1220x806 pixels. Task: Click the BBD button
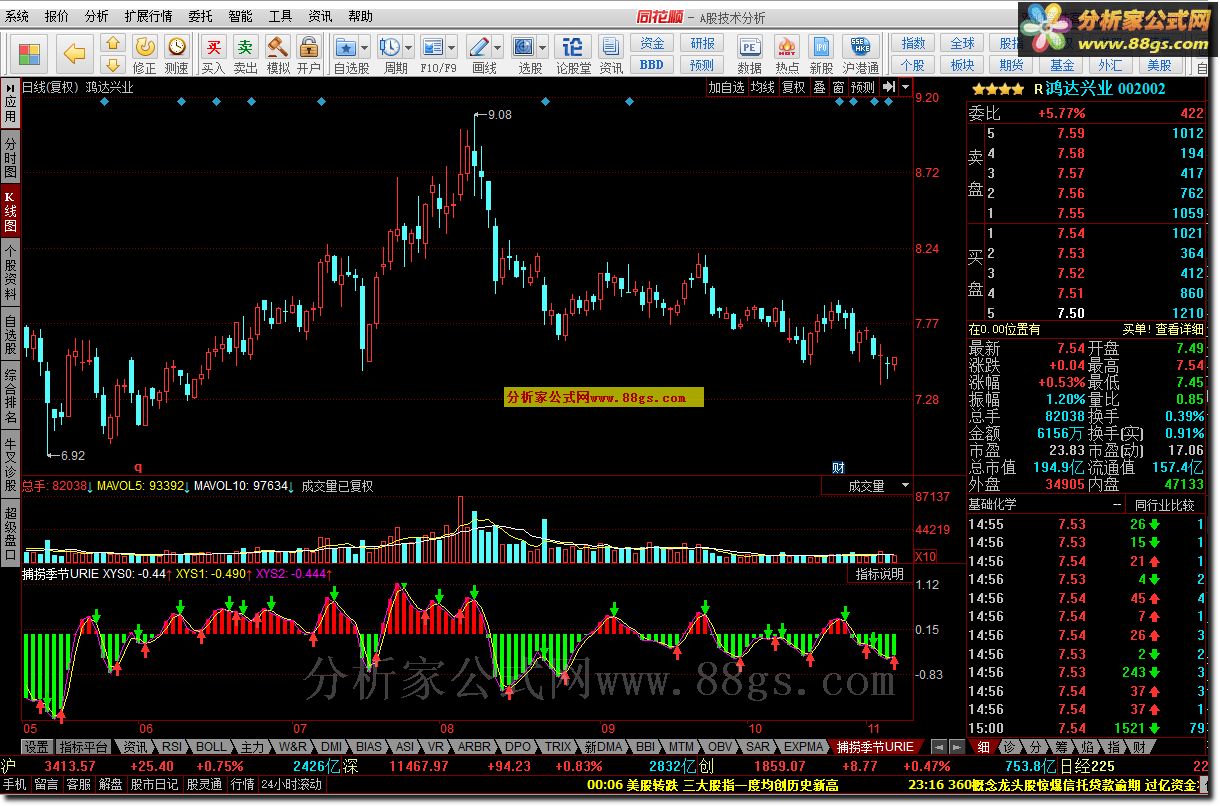[x=652, y=65]
